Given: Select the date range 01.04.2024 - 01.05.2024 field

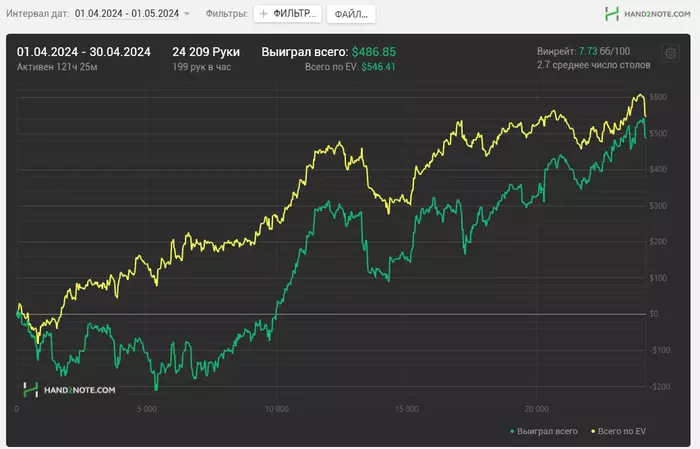Looking at the screenshot, I should 126,14.
